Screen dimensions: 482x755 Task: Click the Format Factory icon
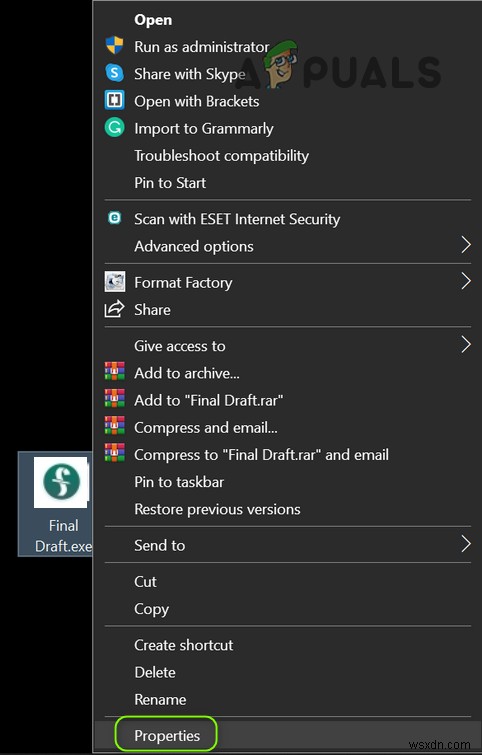click(x=115, y=282)
